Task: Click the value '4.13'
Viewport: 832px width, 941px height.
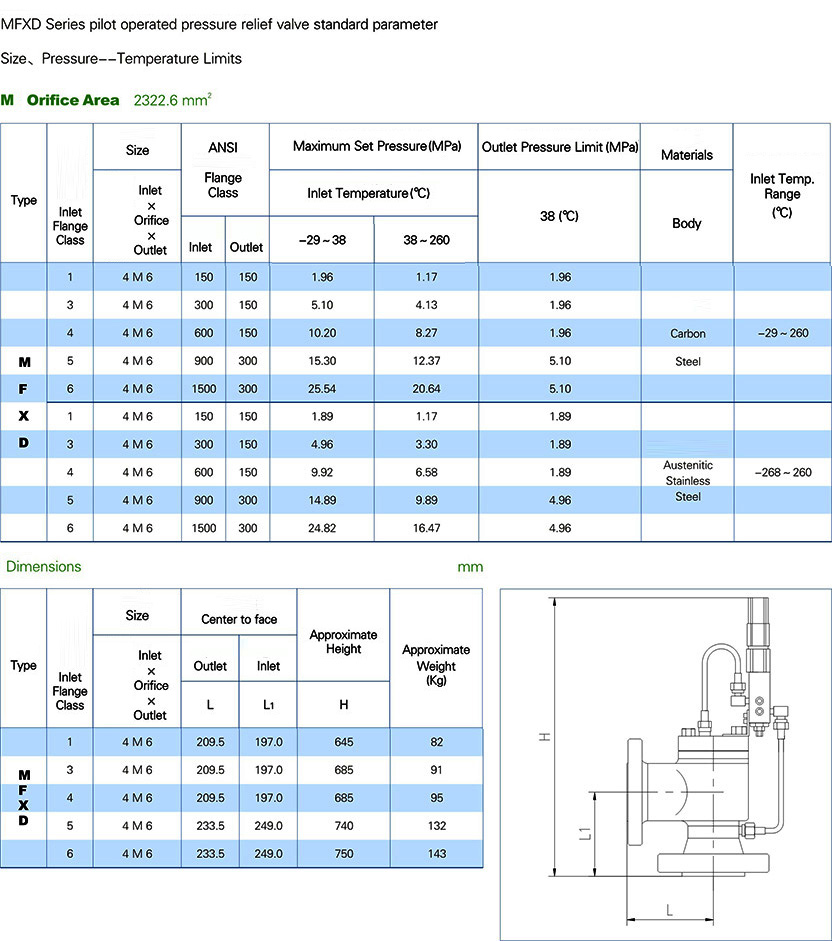Action: (x=426, y=305)
